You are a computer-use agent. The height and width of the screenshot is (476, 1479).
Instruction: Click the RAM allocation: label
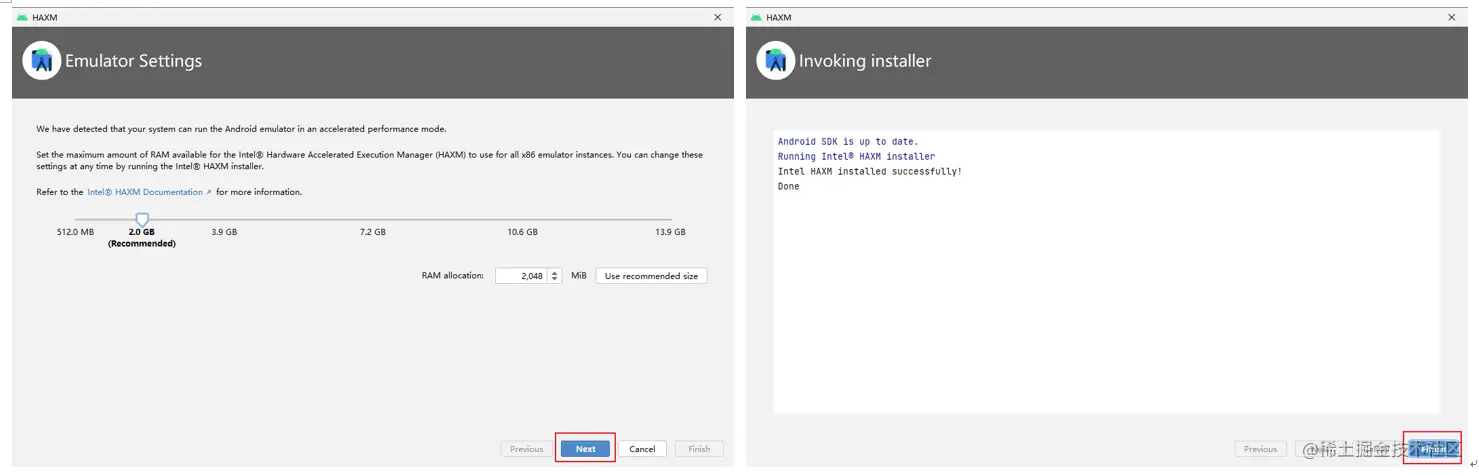pyautogui.click(x=453, y=276)
